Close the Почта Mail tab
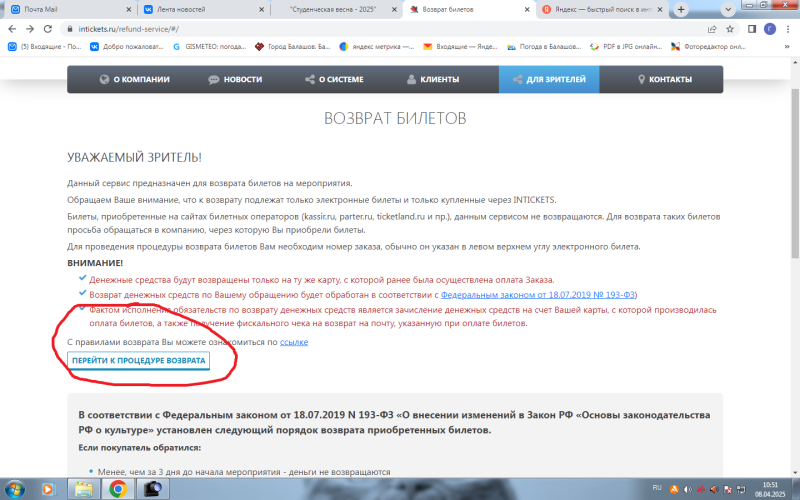This screenshot has width=800, height=500. (x=129, y=9)
